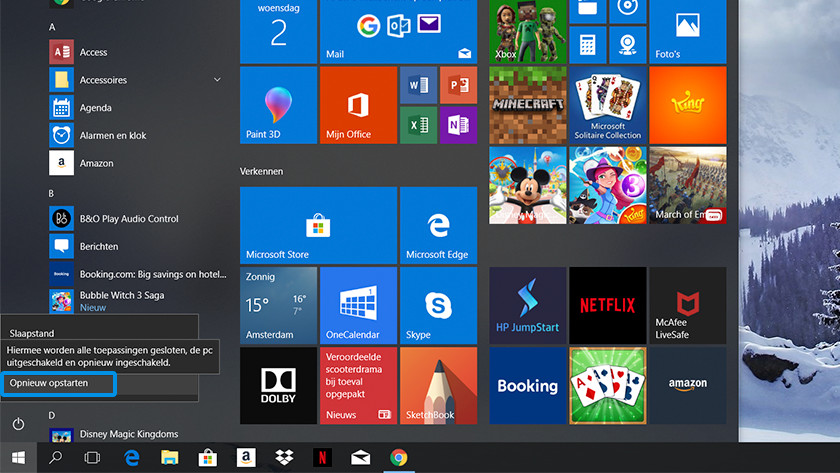Open the Bubble Witch 3 tile

coord(608,185)
